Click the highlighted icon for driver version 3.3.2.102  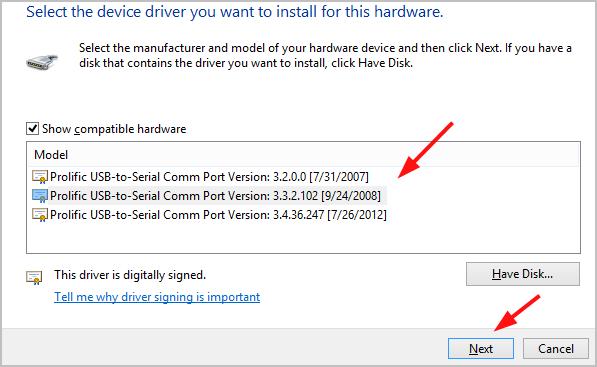pos(40,196)
